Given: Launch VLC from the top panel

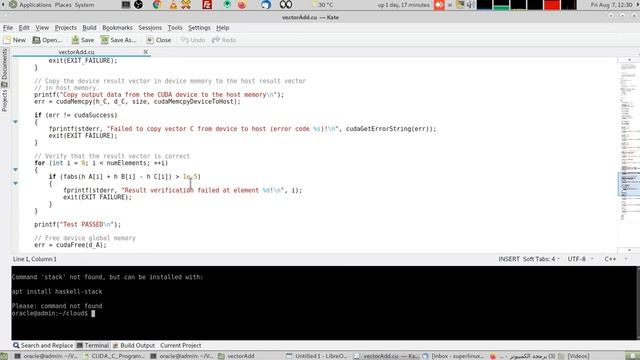Looking at the screenshot, I should point(173,5).
